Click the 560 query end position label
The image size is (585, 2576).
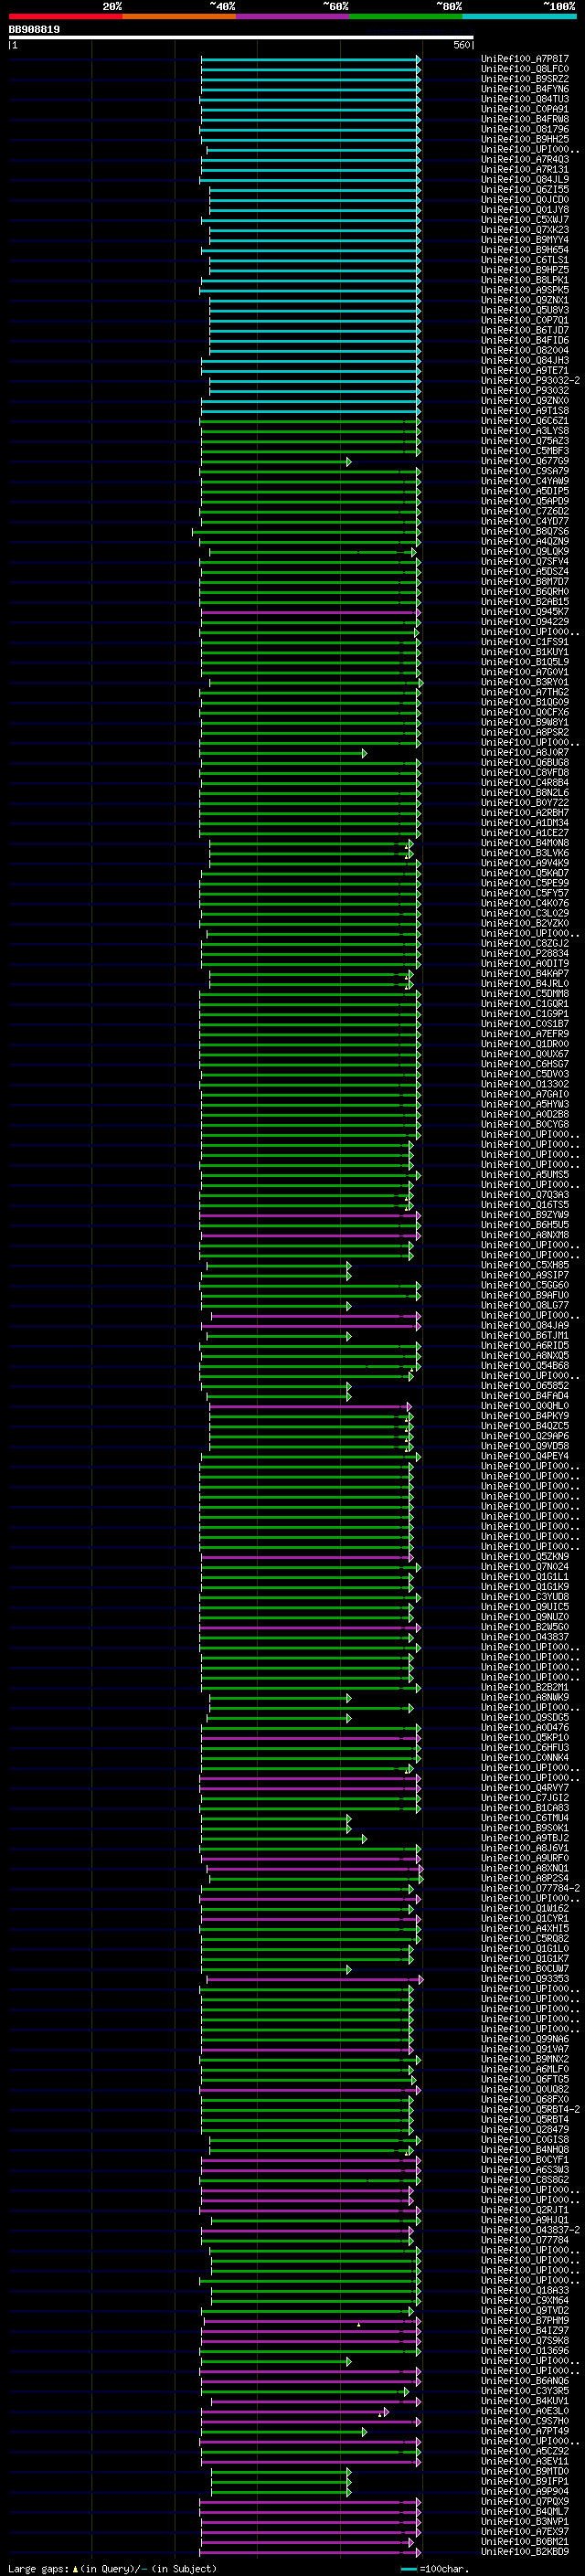pyautogui.click(x=461, y=45)
